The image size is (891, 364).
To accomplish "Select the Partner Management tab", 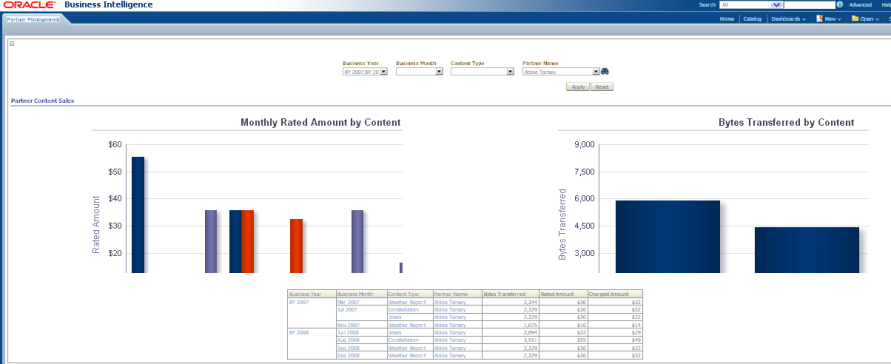I will coord(32,19).
